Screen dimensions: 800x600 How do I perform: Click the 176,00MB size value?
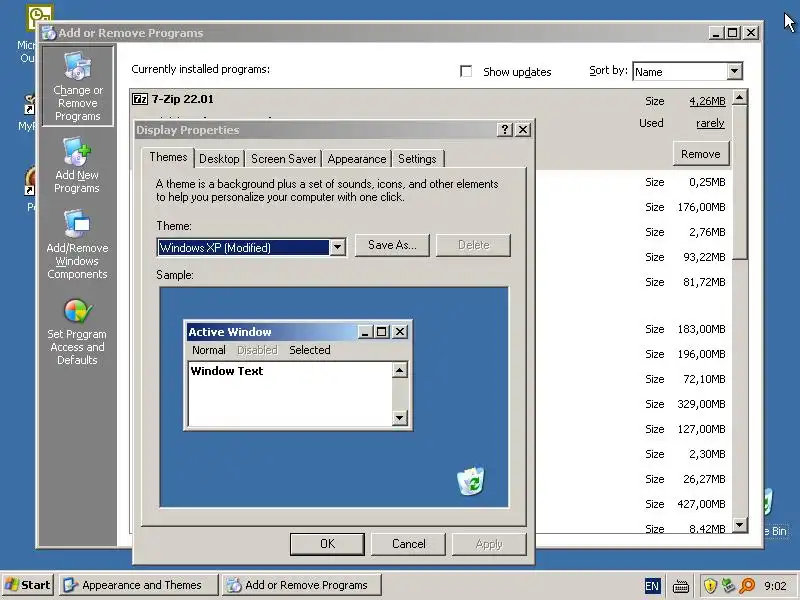pos(702,207)
